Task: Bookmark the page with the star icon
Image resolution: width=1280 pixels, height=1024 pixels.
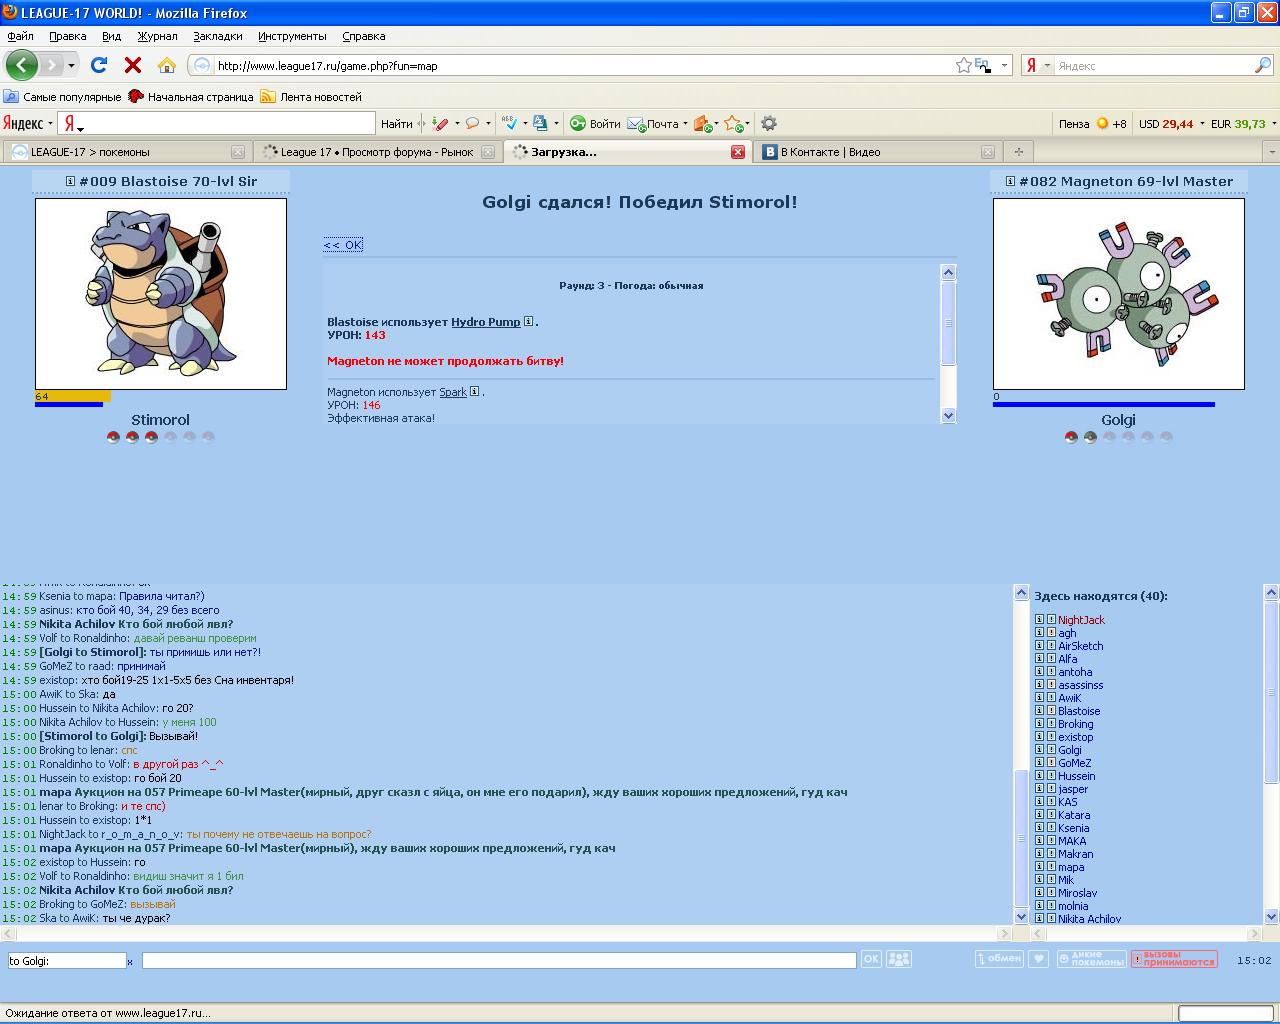Action: tap(963, 65)
